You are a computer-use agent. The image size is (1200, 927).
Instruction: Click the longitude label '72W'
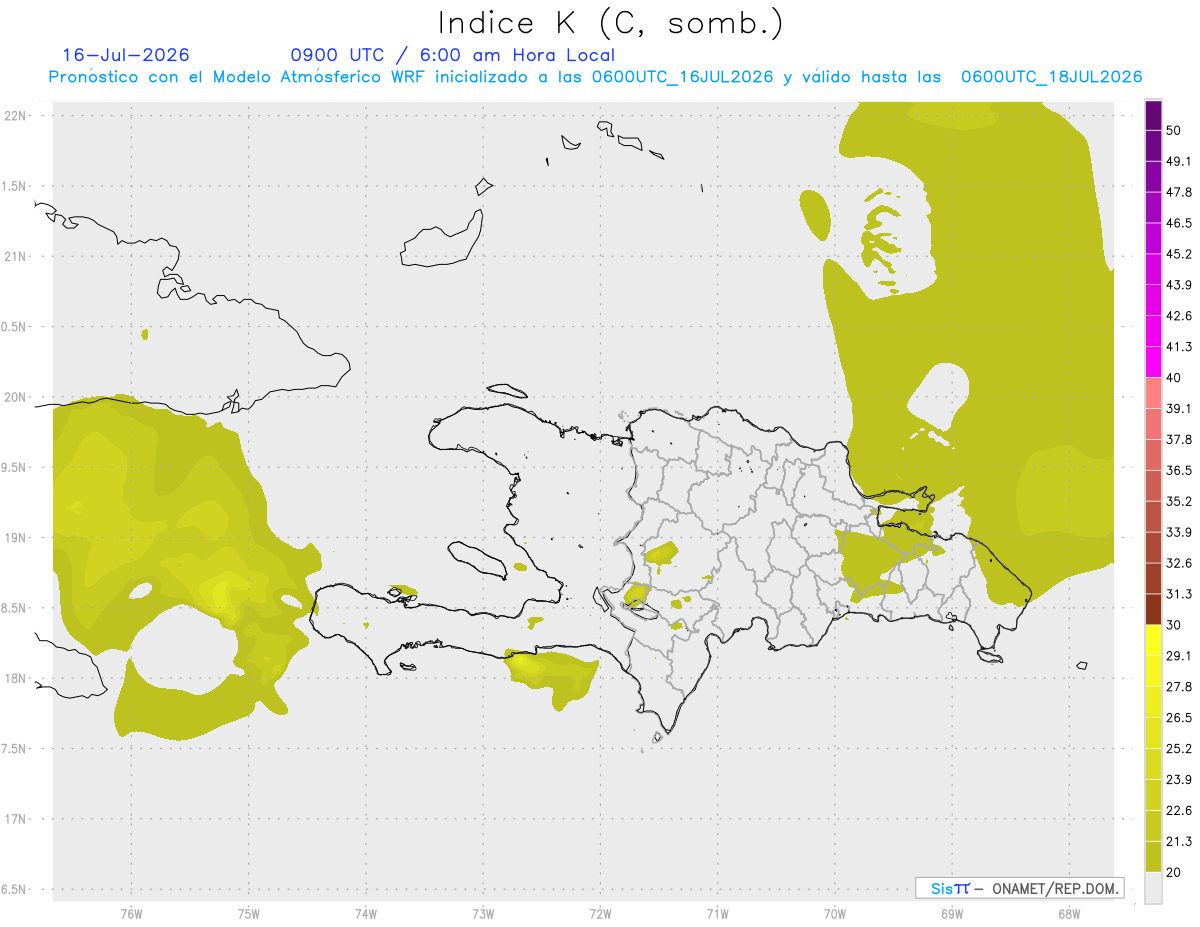(x=600, y=913)
